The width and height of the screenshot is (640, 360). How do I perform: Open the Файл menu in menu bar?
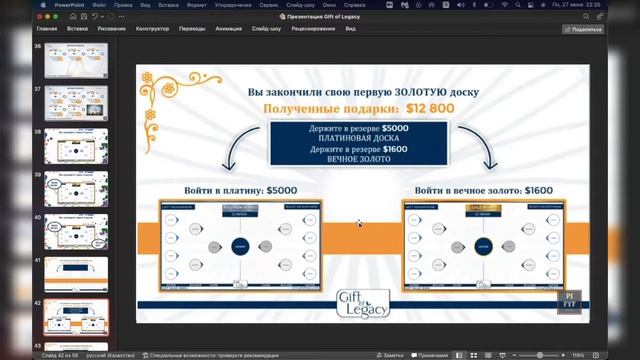pos(99,5)
